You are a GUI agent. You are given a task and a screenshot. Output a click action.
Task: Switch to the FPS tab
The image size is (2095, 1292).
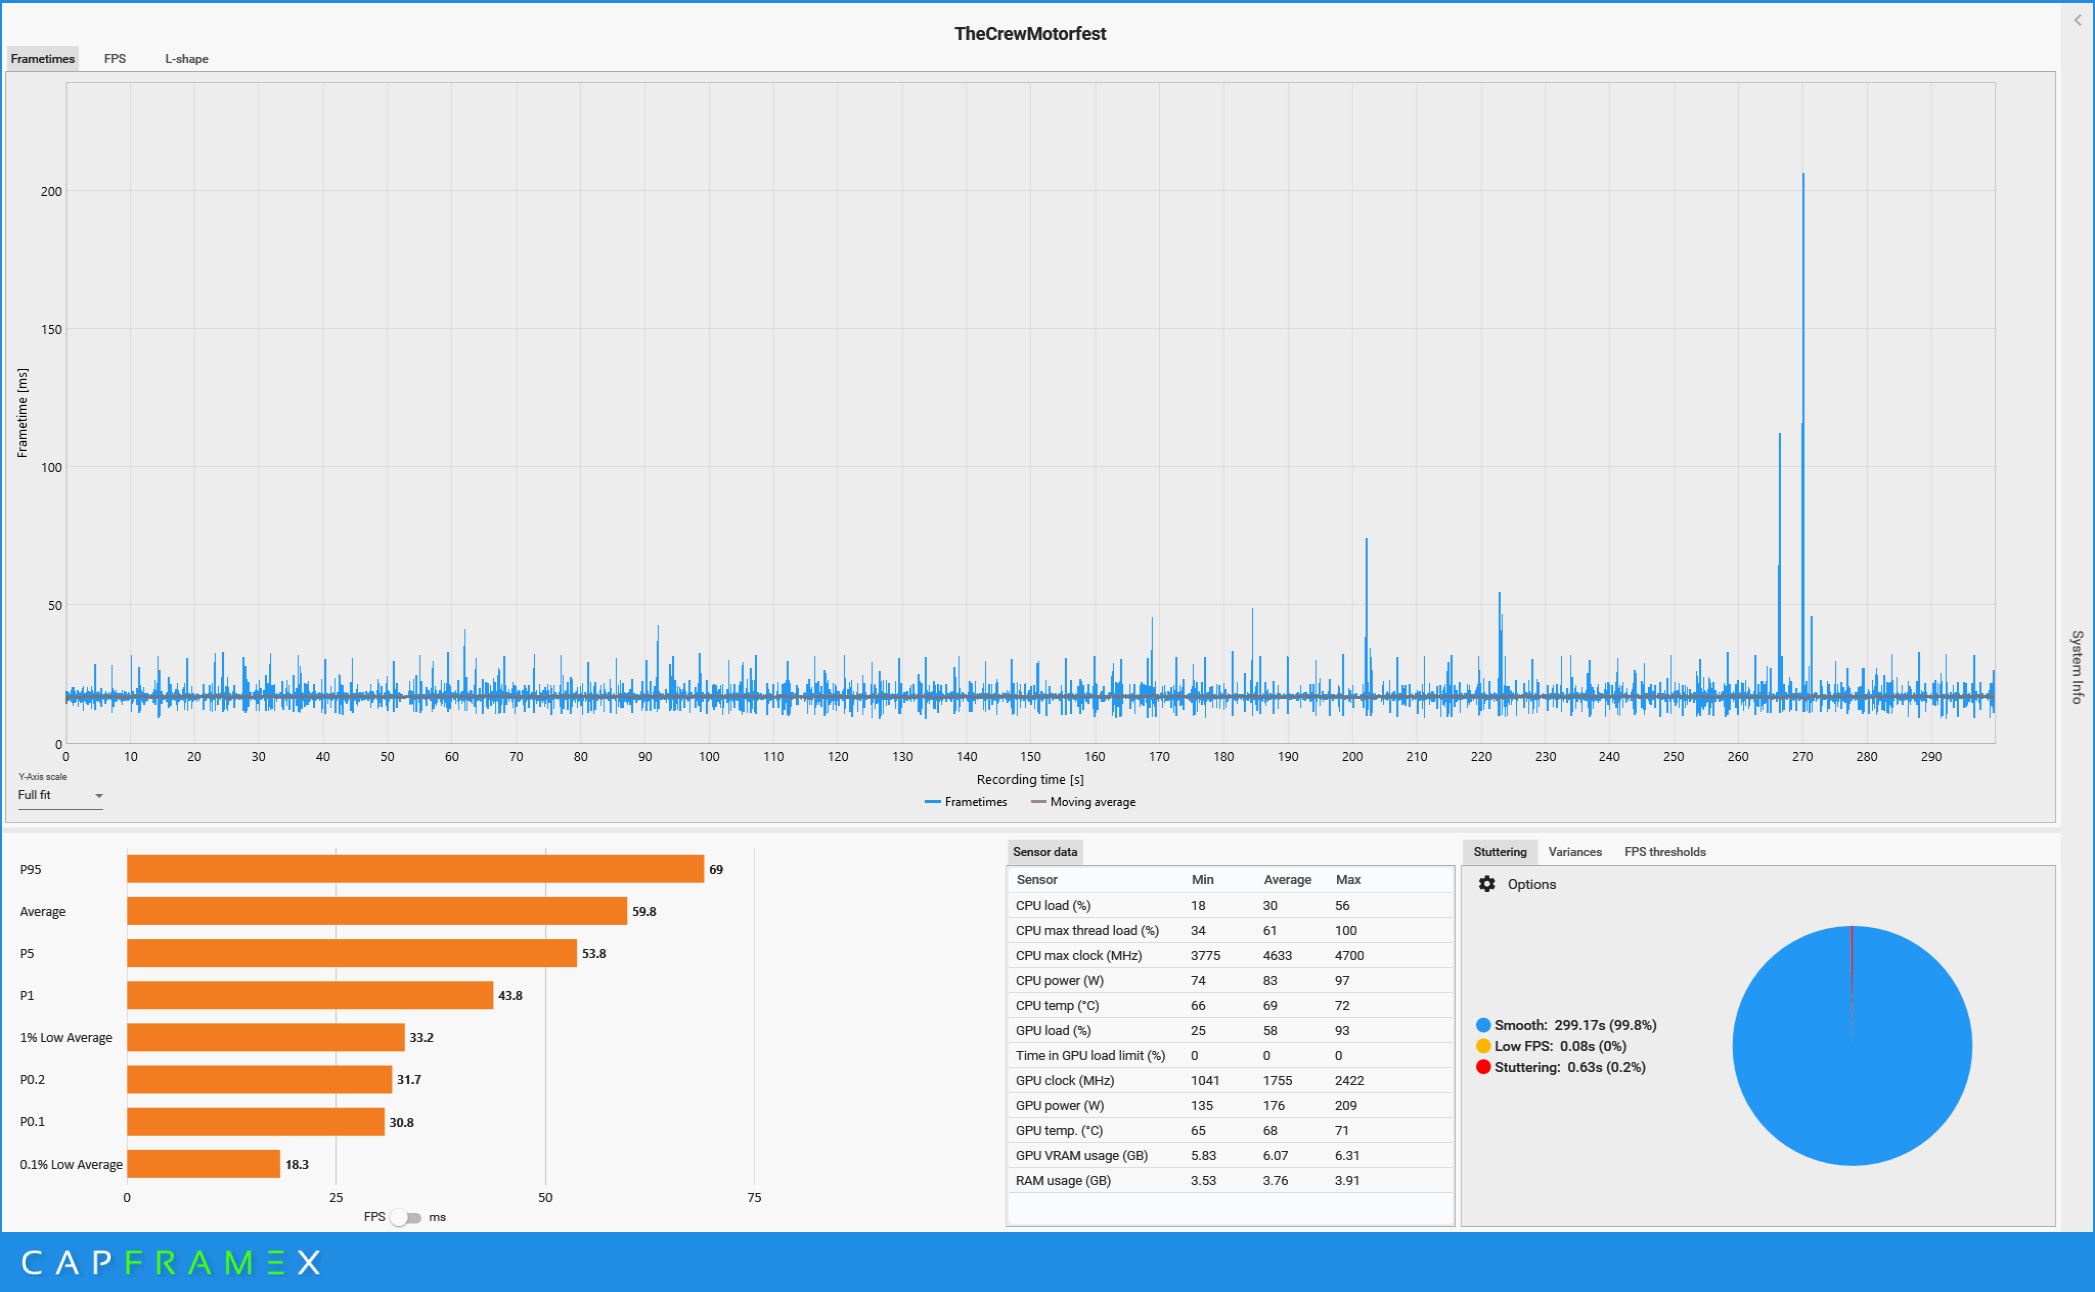point(115,59)
